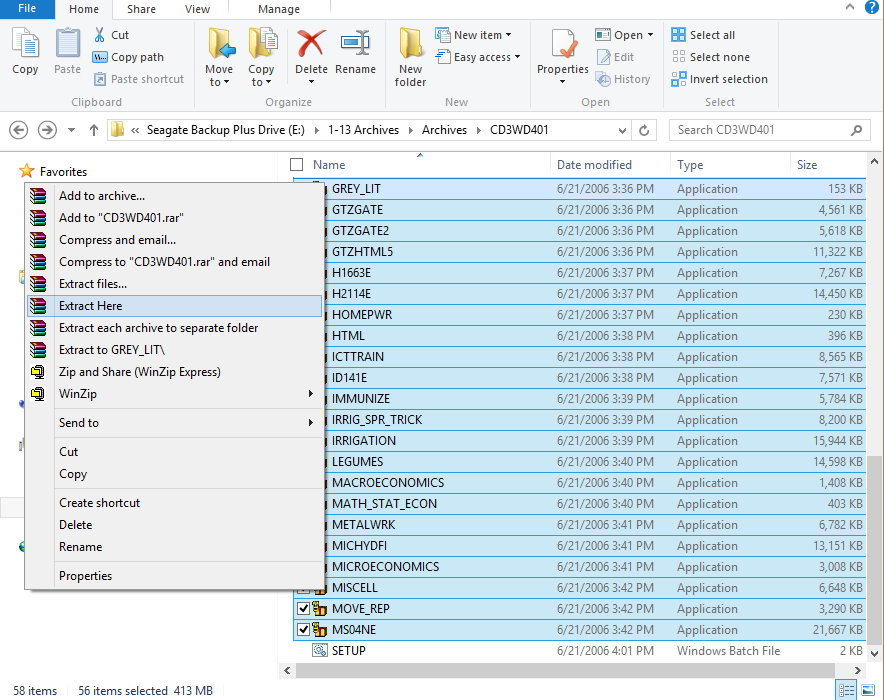This screenshot has width=884, height=700.
Task: Refresh the current folder view
Action: pyautogui.click(x=645, y=130)
